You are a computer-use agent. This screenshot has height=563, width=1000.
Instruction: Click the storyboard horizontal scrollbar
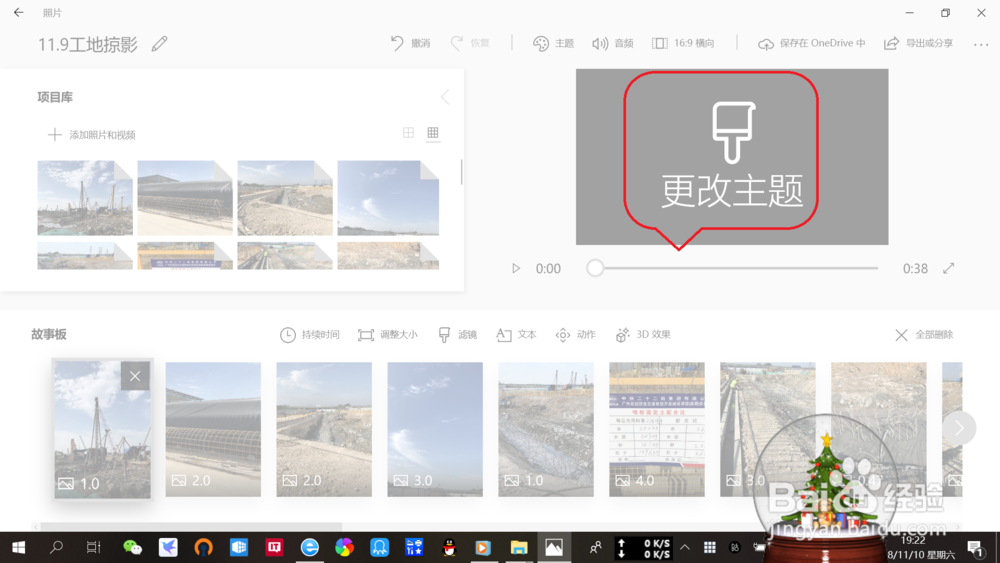[x=191, y=527]
